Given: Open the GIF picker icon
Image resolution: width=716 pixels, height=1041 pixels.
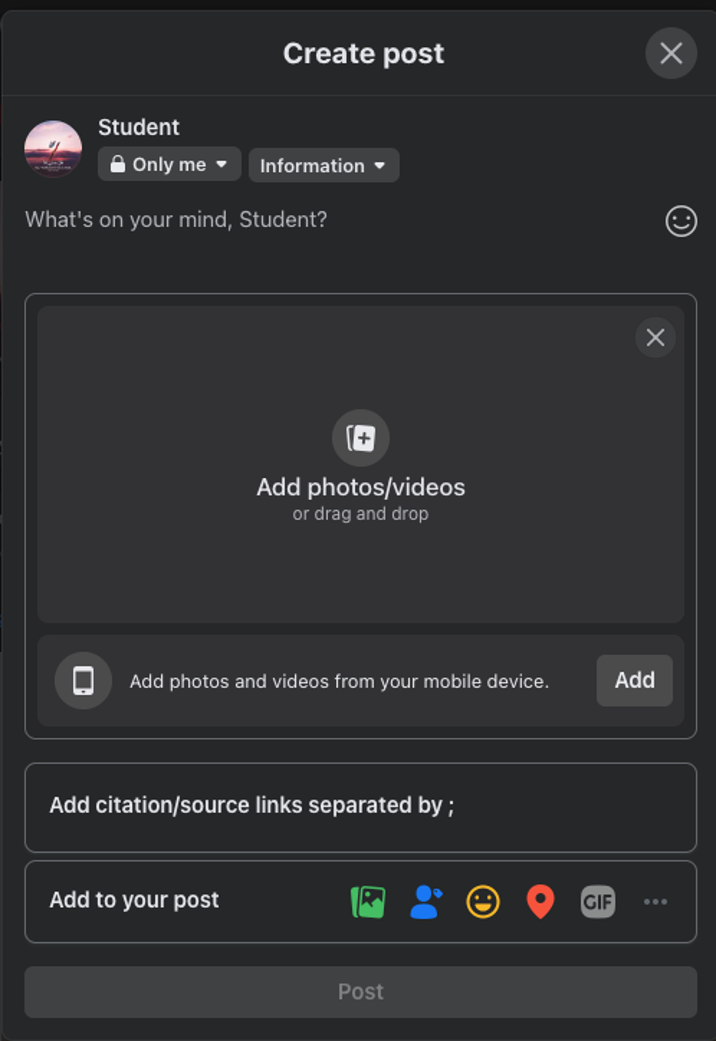Looking at the screenshot, I should pos(598,902).
